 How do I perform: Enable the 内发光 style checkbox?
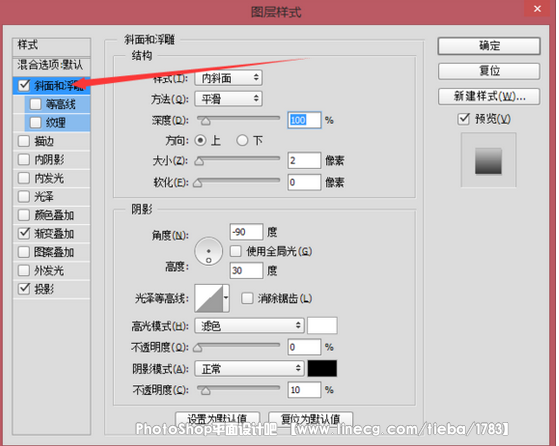[24, 178]
